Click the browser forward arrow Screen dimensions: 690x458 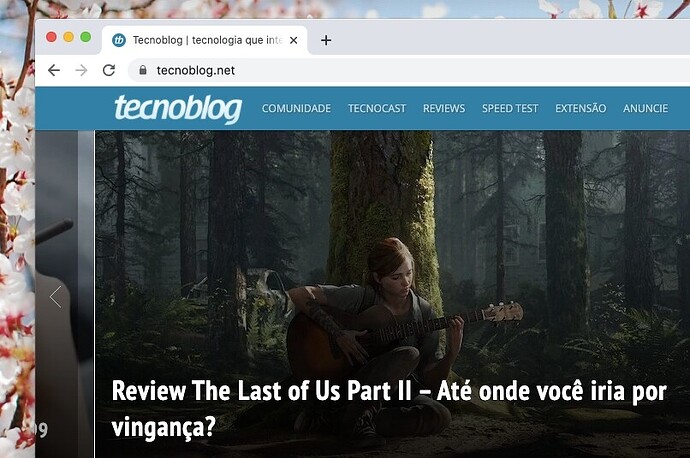click(x=81, y=70)
